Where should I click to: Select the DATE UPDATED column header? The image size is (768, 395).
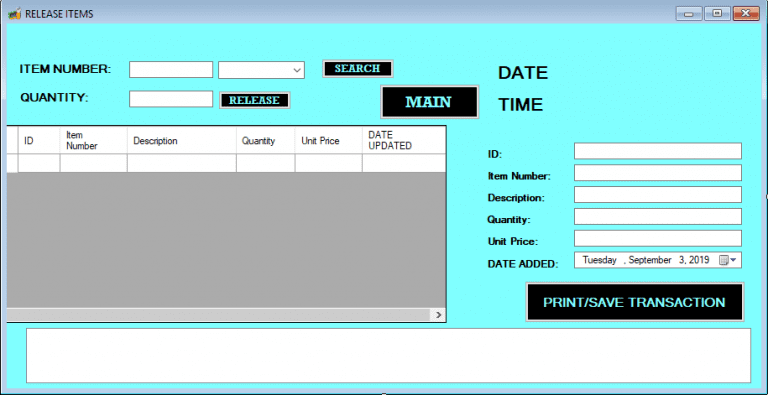click(x=404, y=141)
